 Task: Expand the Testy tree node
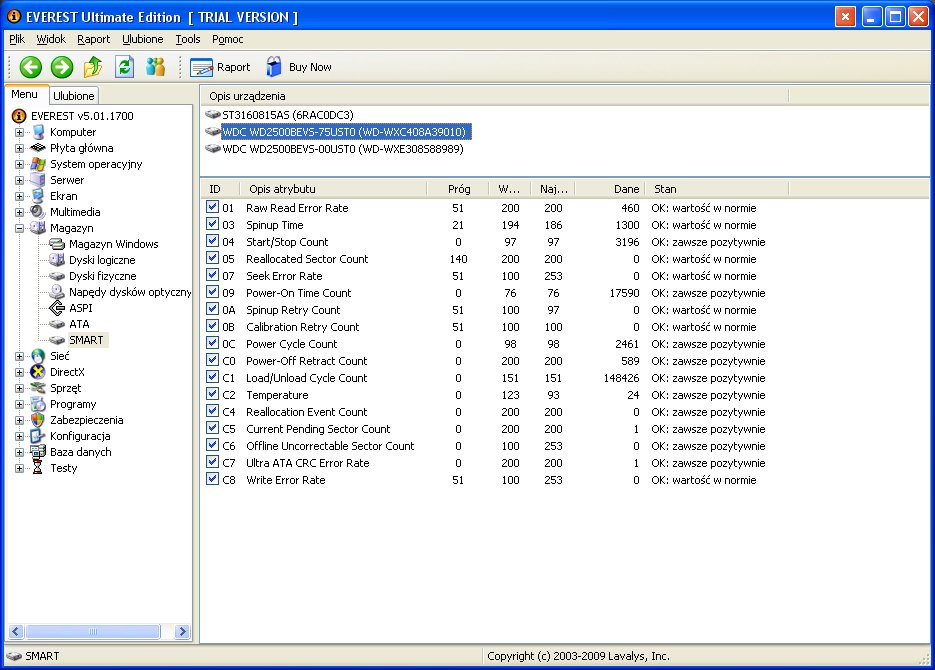[x=19, y=469]
